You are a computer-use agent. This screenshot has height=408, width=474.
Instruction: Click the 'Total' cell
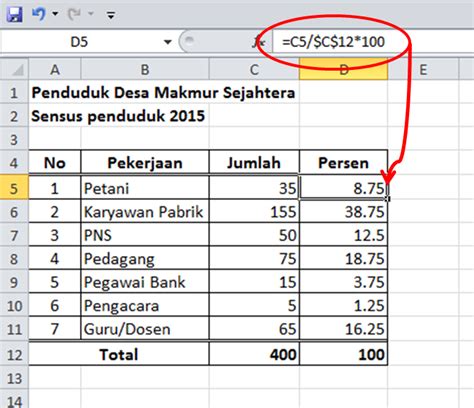pos(119,354)
